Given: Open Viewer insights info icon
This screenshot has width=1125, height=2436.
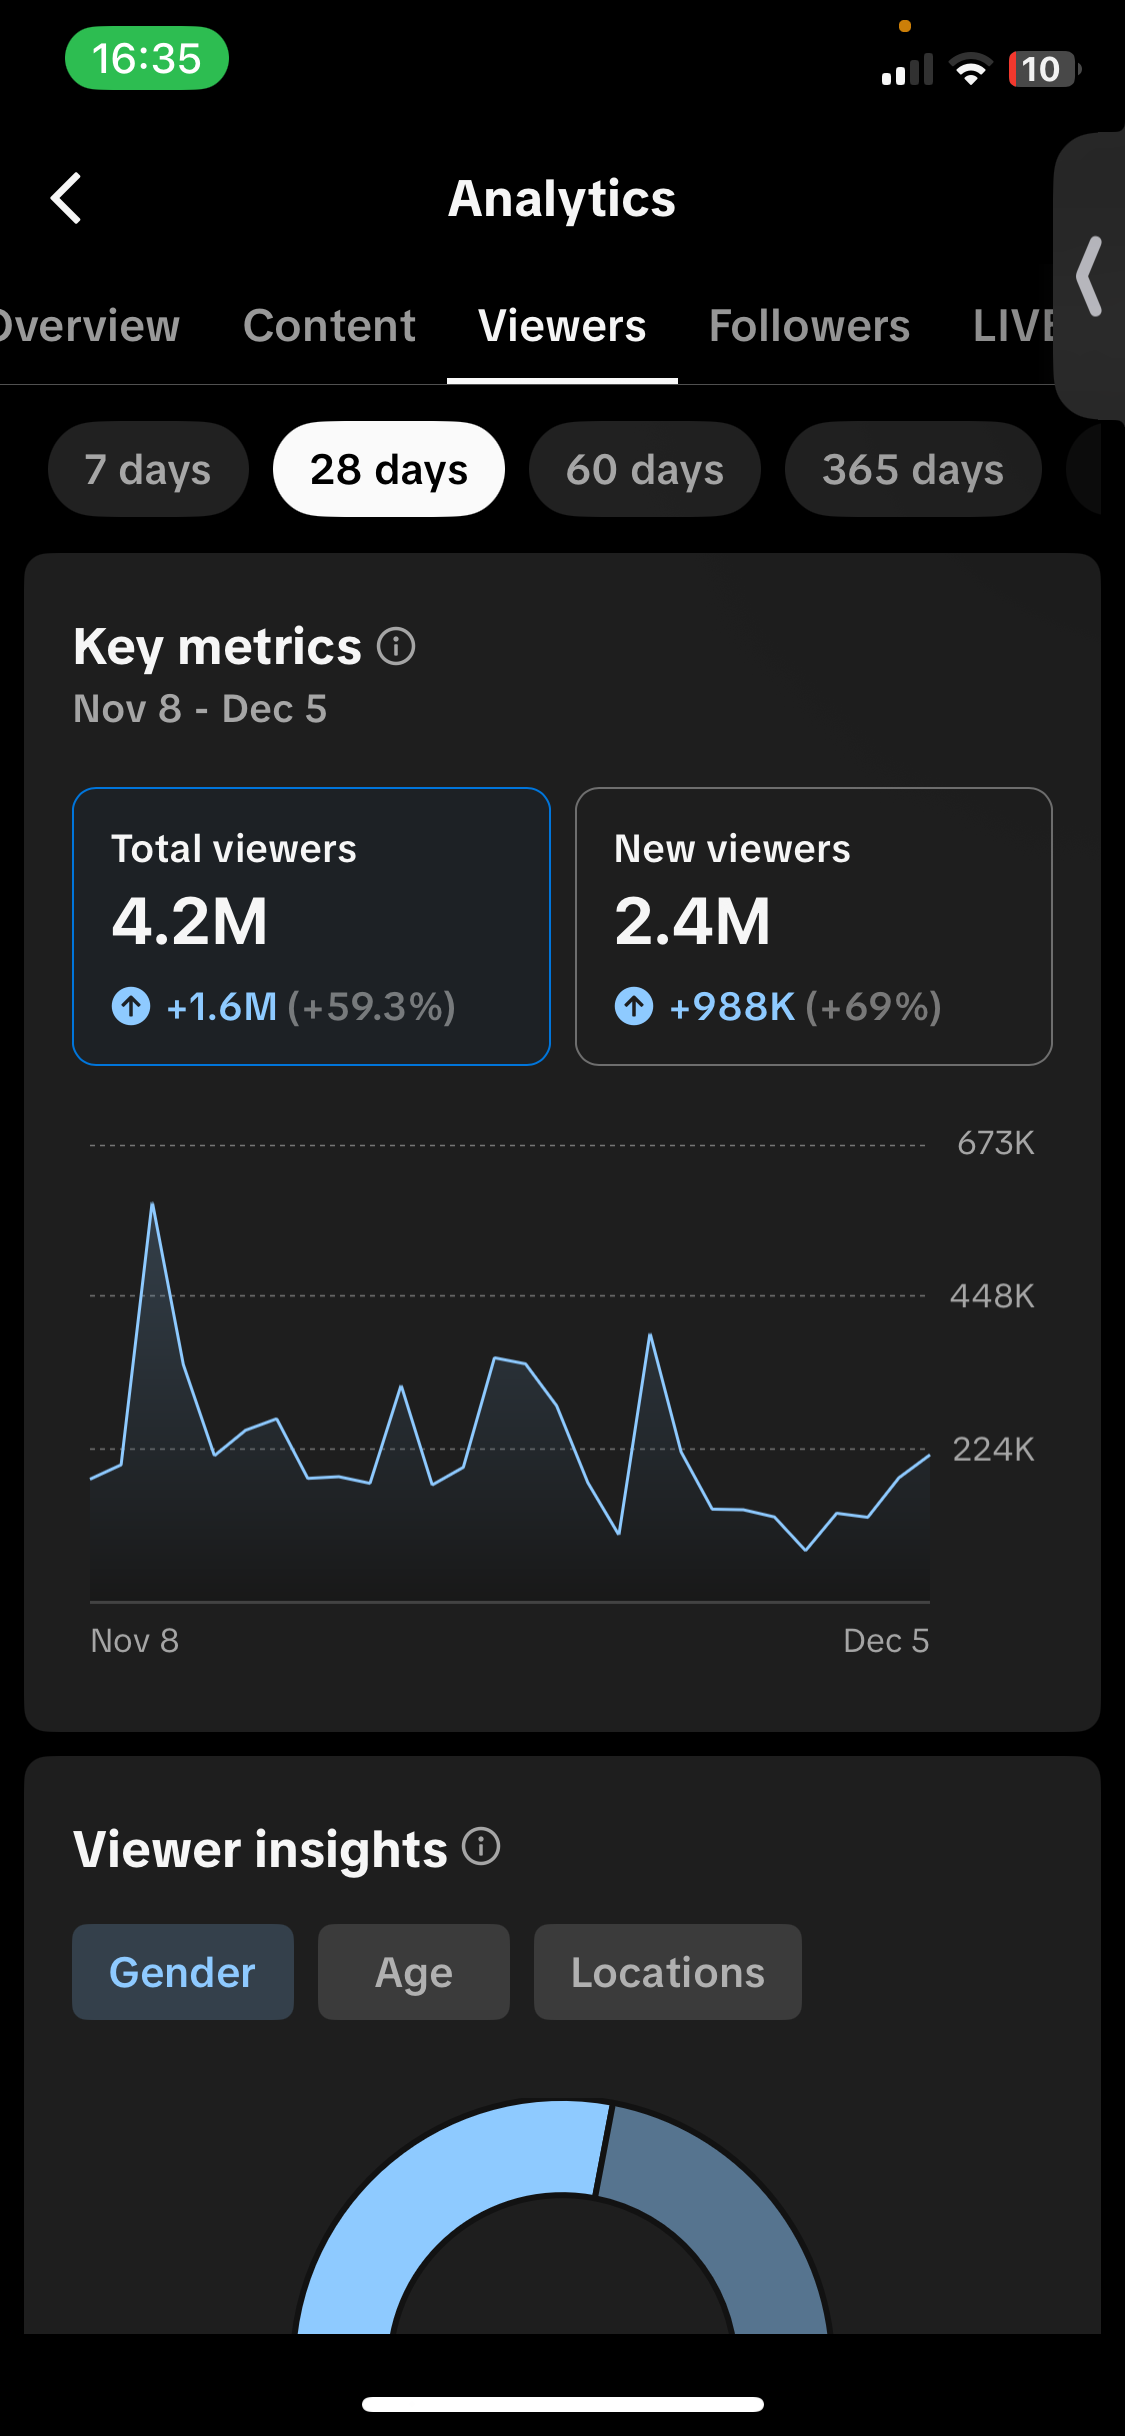Looking at the screenshot, I should pos(481,1846).
